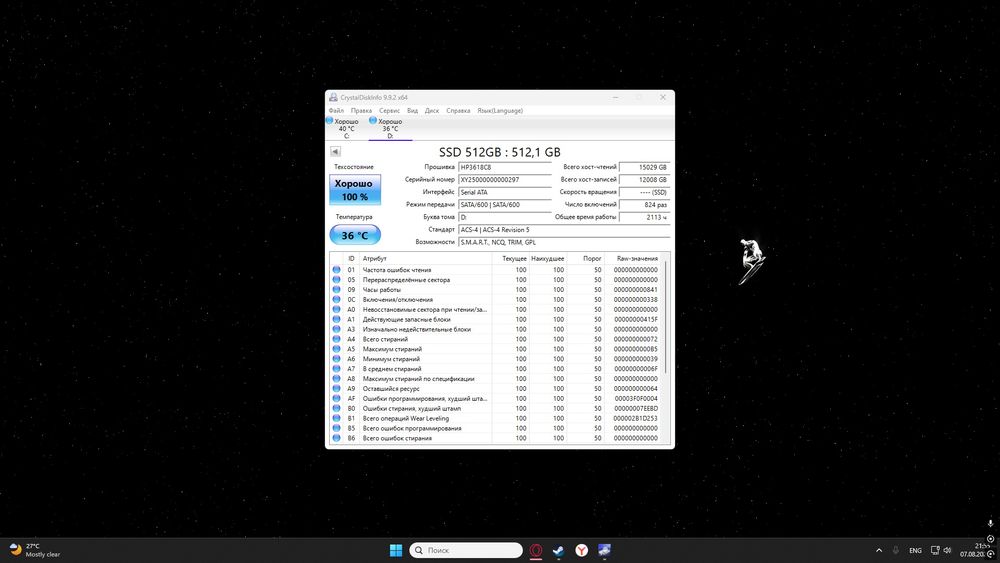The width and height of the screenshot is (1000, 563).
Task: Click the Raw-значения column header
Action: point(634,258)
